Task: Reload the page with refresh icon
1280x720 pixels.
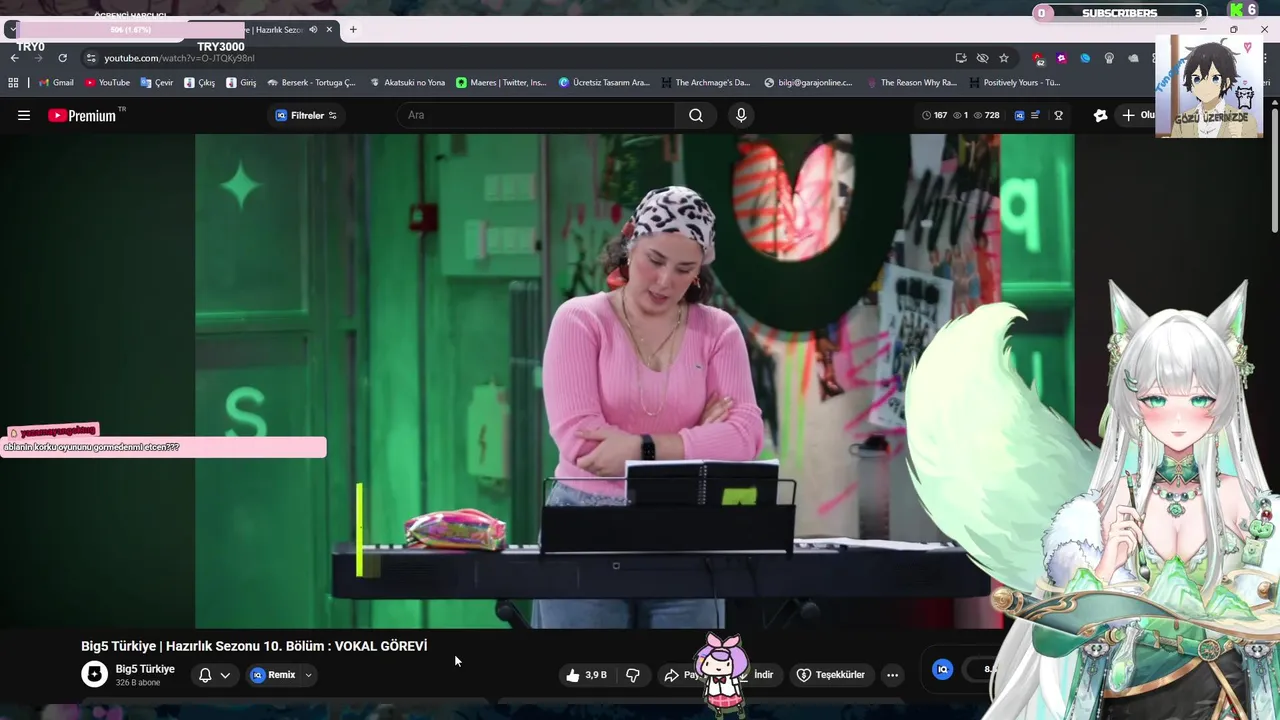Action: (62, 58)
